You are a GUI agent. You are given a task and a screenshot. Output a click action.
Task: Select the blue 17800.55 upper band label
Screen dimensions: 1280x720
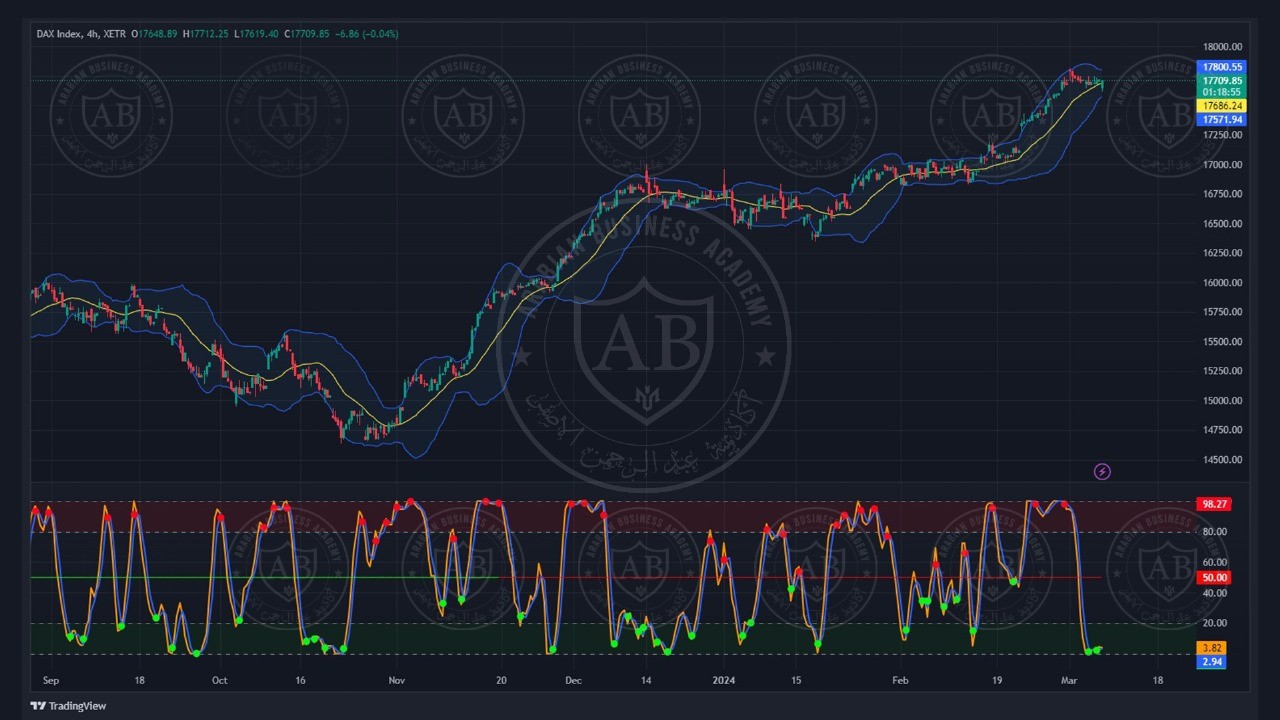click(x=1221, y=67)
